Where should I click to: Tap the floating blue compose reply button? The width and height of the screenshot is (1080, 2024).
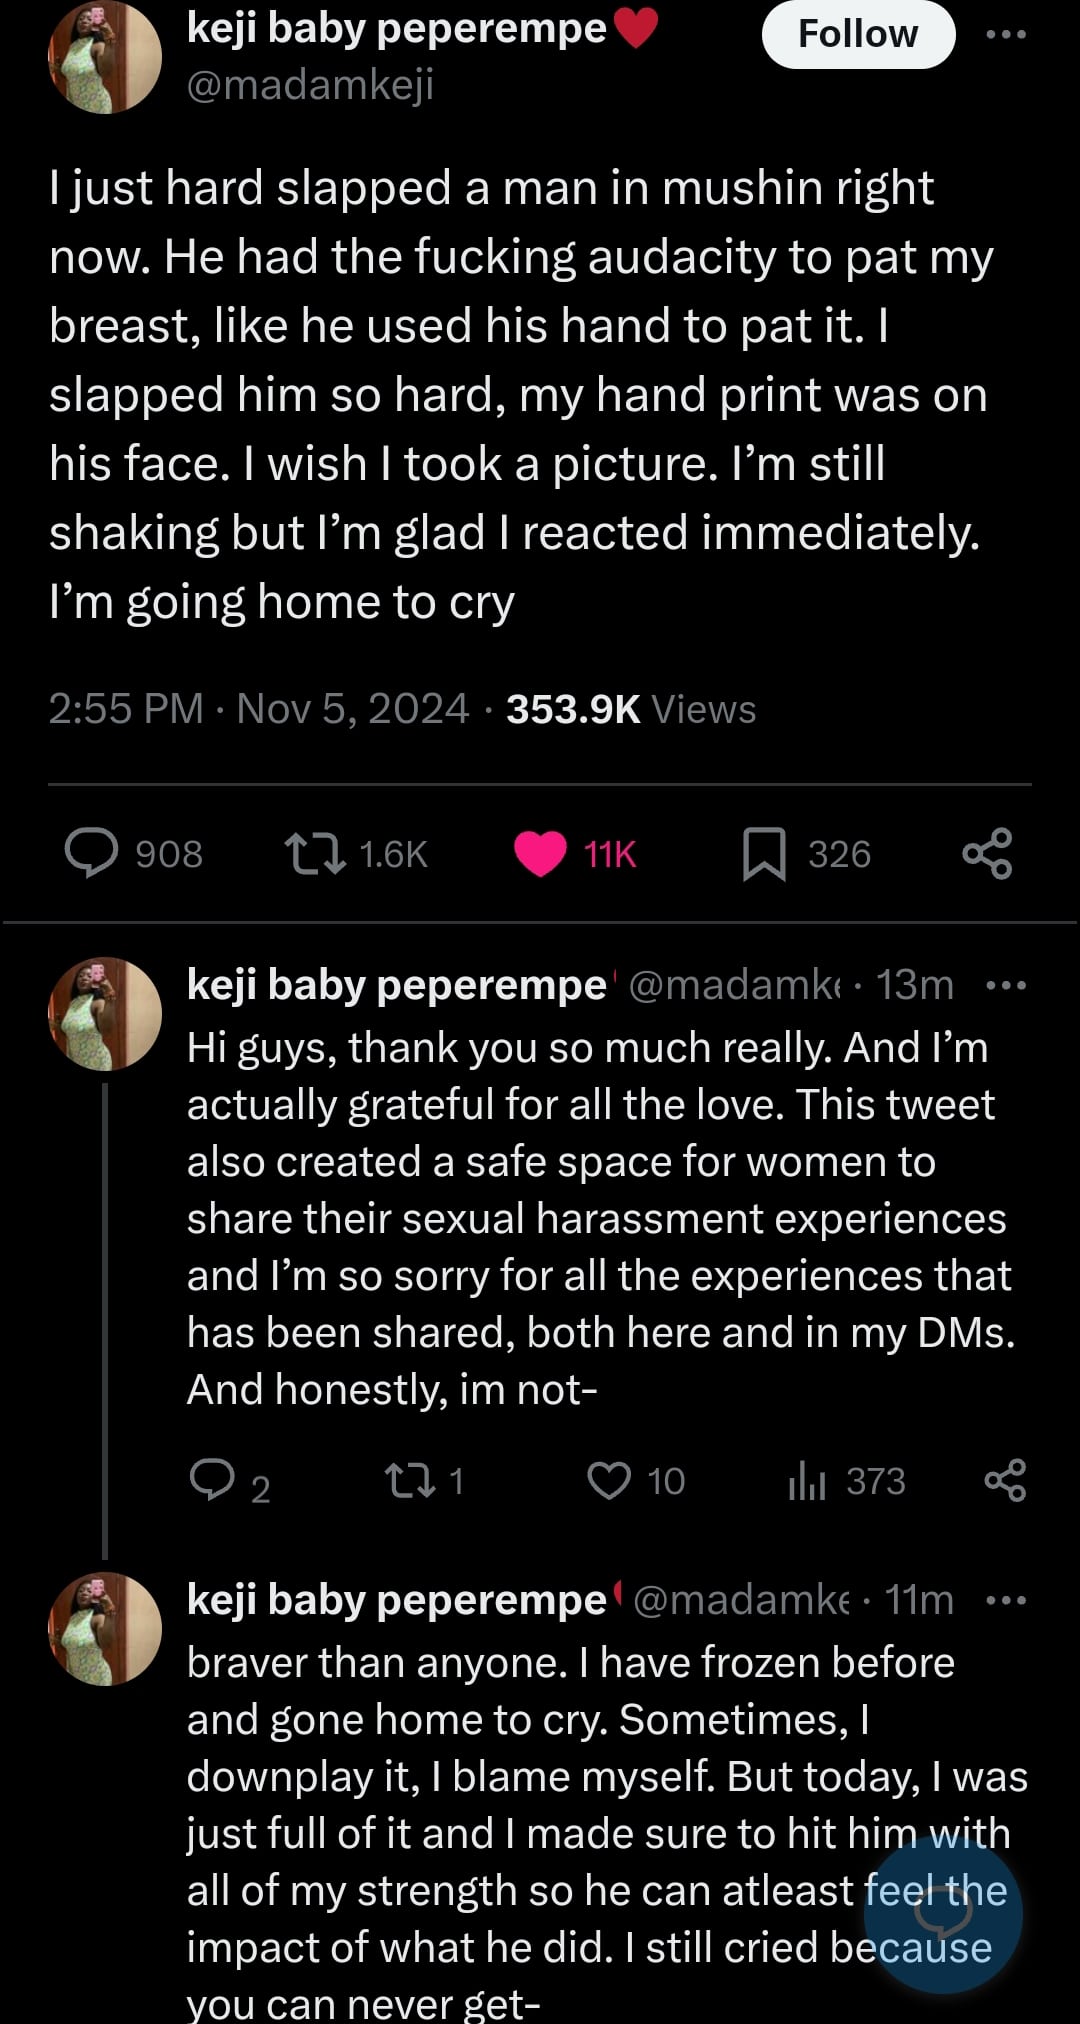point(942,1914)
